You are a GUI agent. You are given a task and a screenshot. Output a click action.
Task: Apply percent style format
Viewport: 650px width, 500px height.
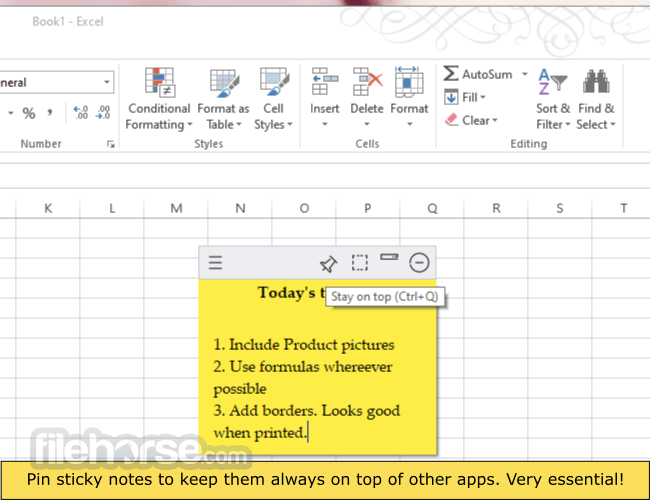pyautogui.click(x=29, y=113)
